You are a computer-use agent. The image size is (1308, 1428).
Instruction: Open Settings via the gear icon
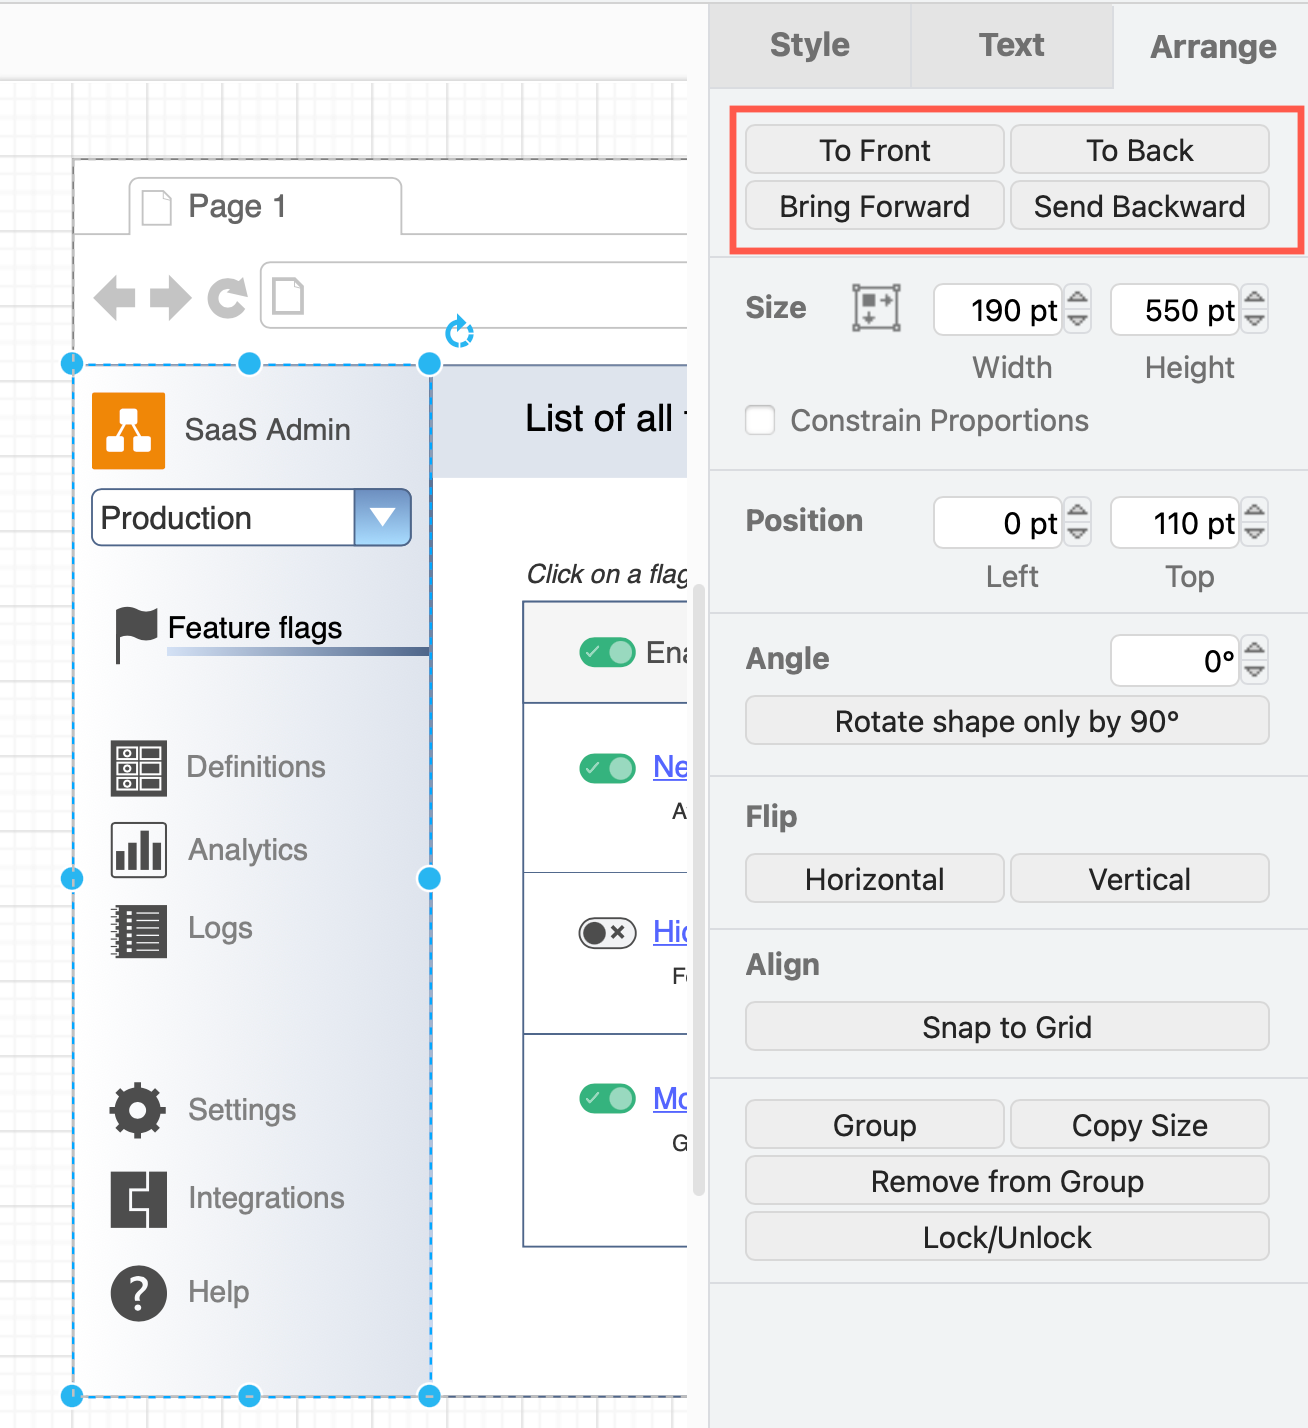tap(137, 1109)
